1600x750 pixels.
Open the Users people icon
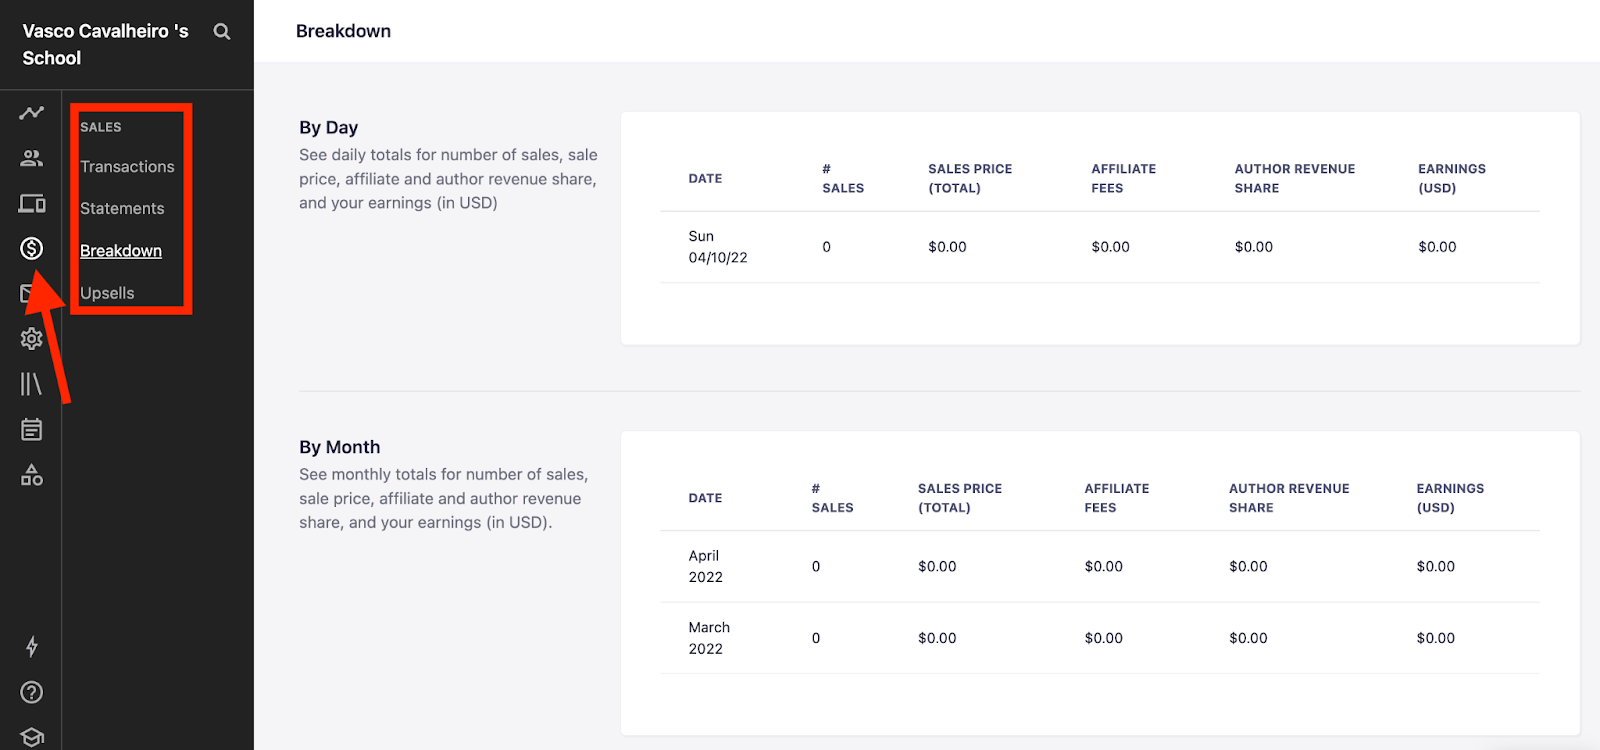[31, 158]
